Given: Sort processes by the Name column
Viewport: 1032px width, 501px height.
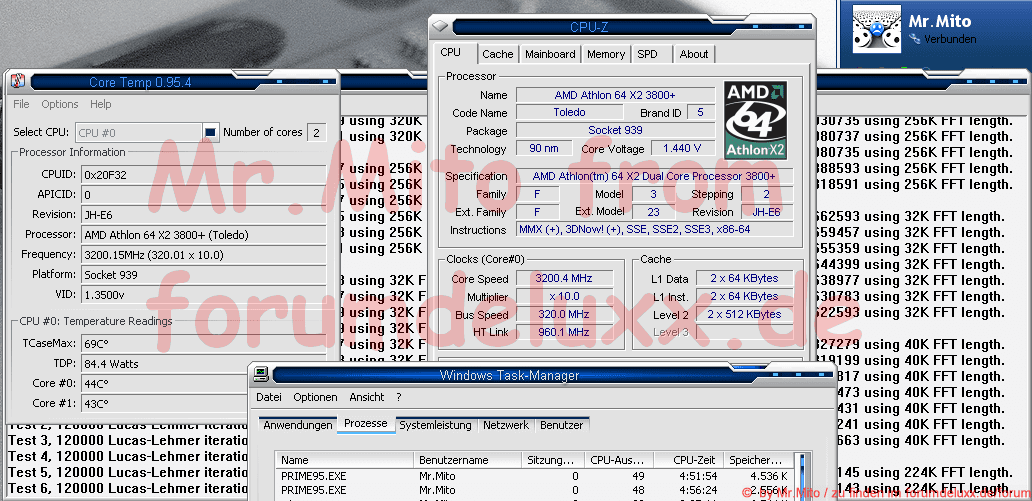Looking at the screenshot, I should pyautogui.click(x=345, y=460).
